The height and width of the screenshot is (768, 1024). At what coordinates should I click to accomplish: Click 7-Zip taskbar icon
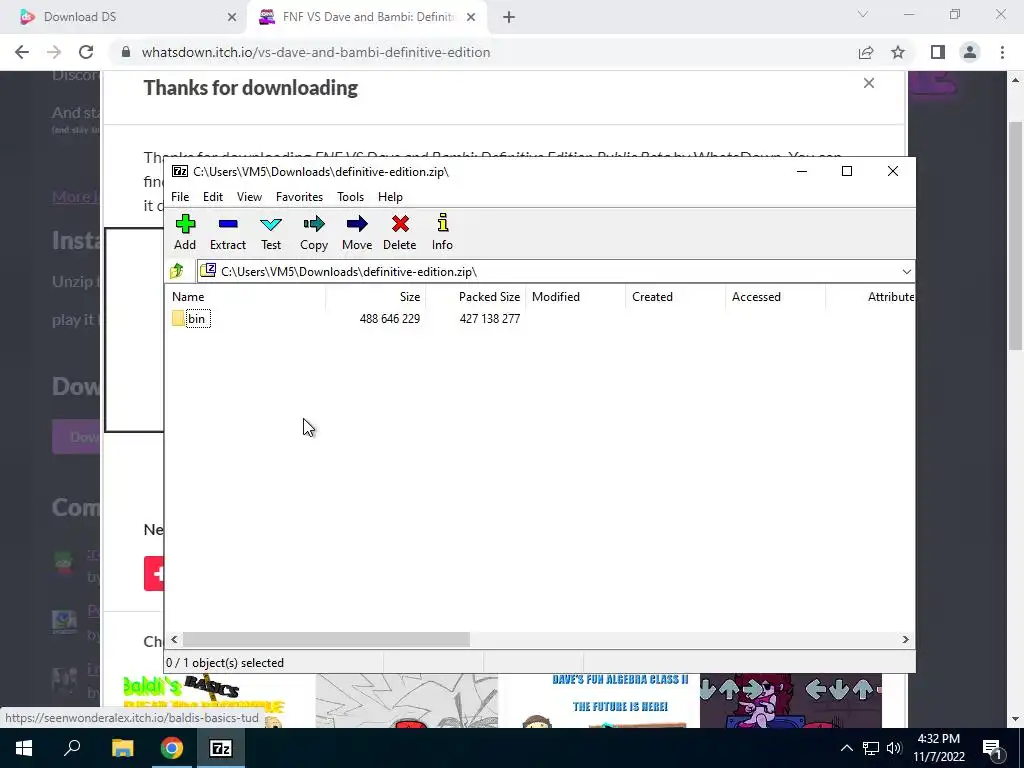(x=221, y=748)
